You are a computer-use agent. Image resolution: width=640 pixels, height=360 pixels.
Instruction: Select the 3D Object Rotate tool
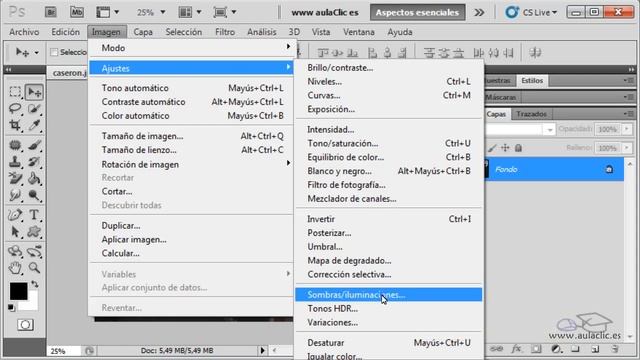pos(15,251)
